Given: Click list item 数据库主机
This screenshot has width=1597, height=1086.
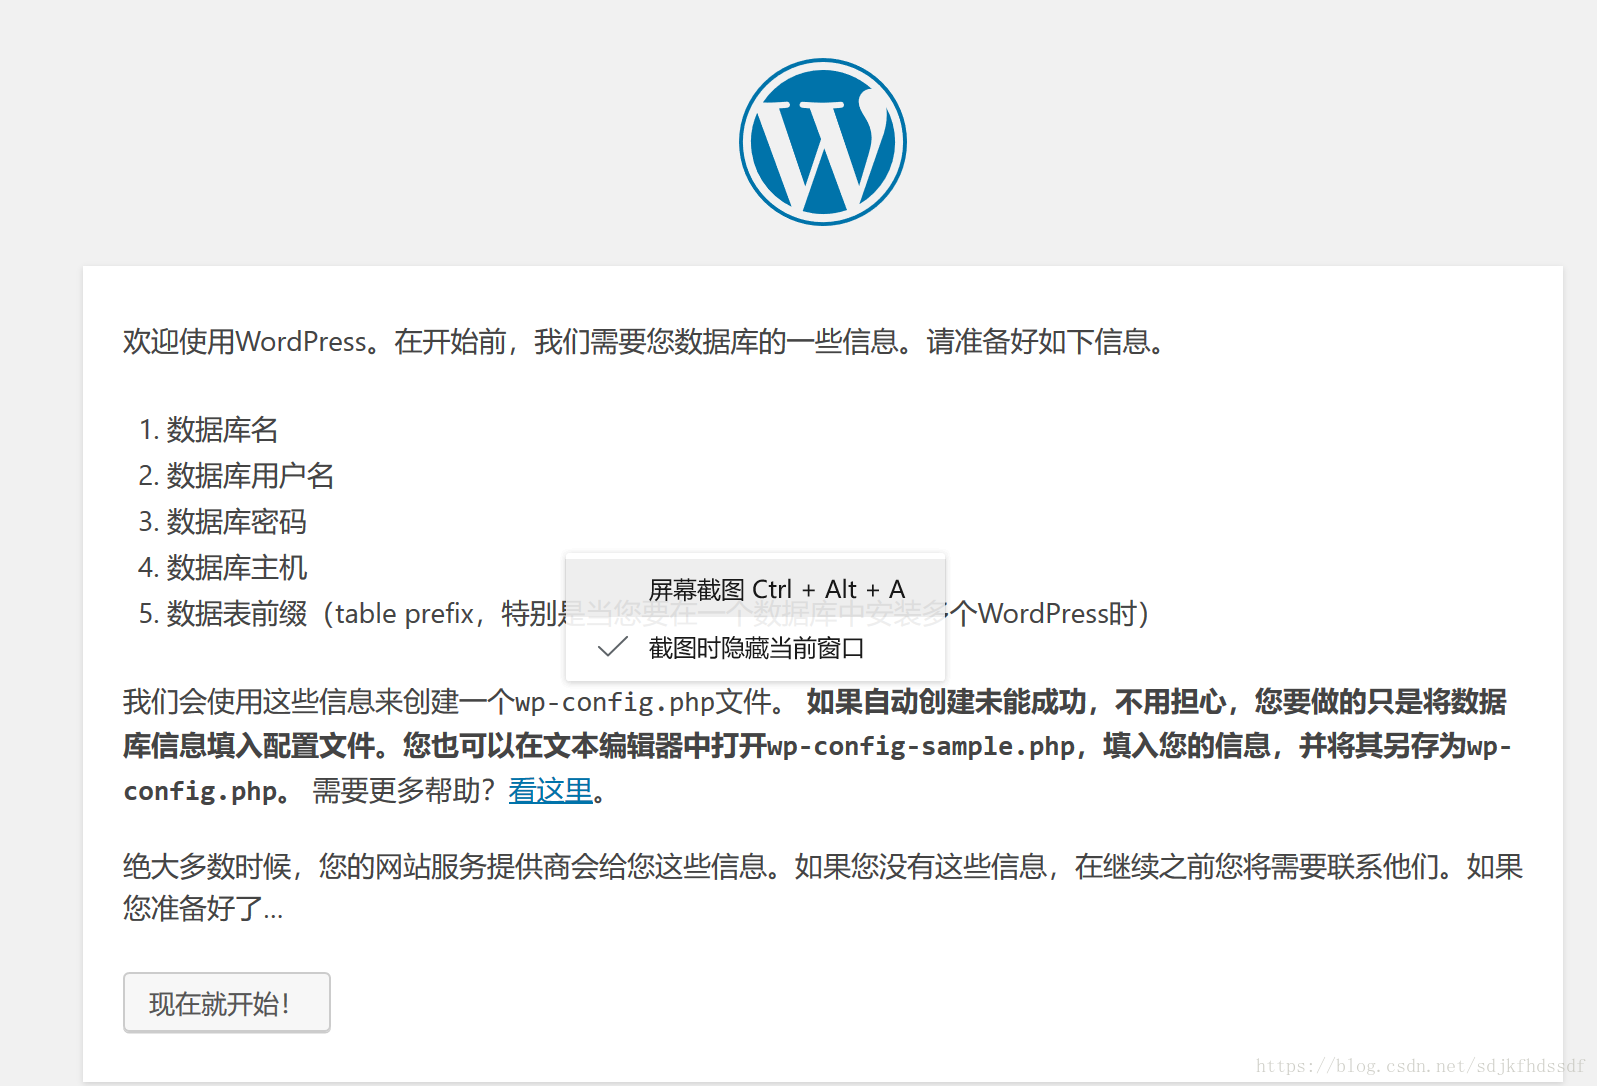Looking at the screenshot, I should click(x=236, y=568).
